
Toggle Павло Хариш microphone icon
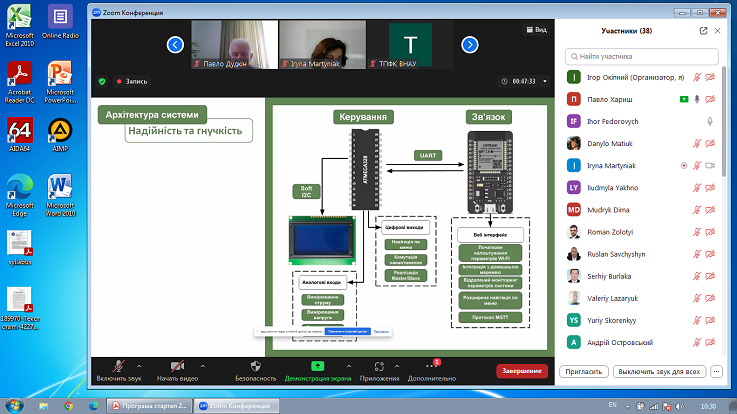click(x=697, y=99)
